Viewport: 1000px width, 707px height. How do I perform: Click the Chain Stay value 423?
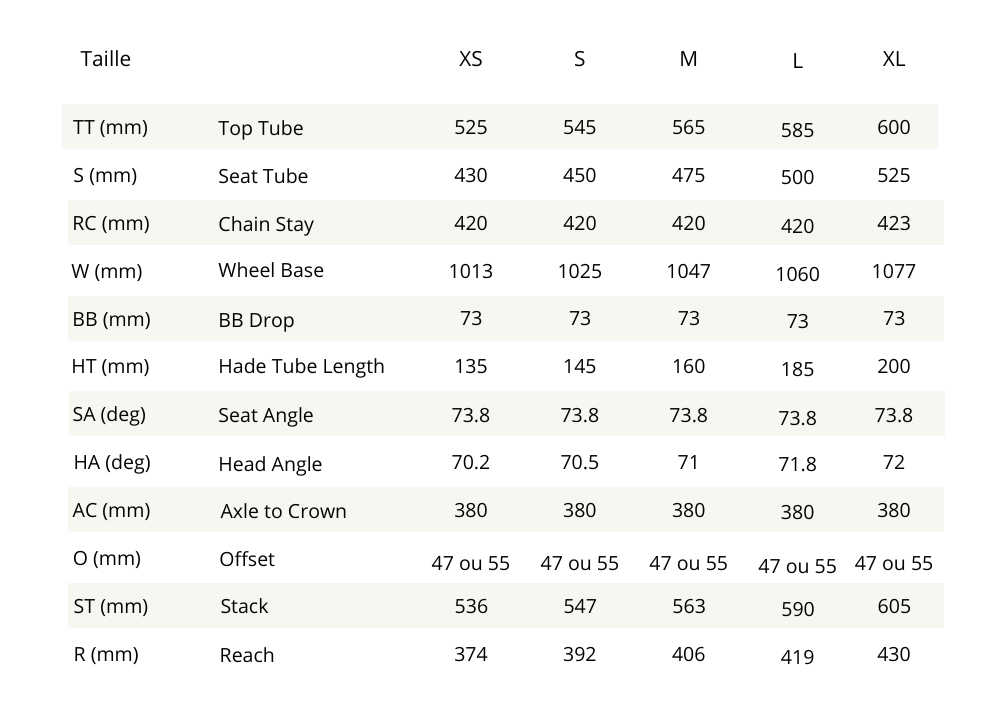coord(893,223)
